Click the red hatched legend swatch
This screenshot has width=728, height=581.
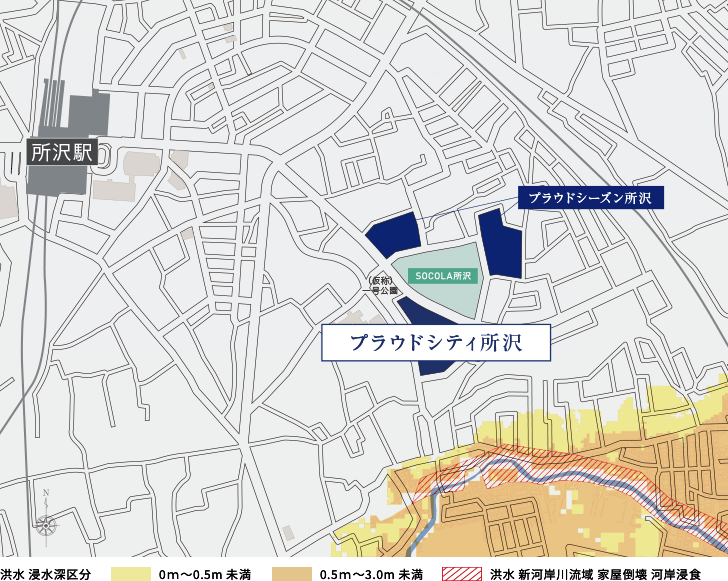coord(462,574)
